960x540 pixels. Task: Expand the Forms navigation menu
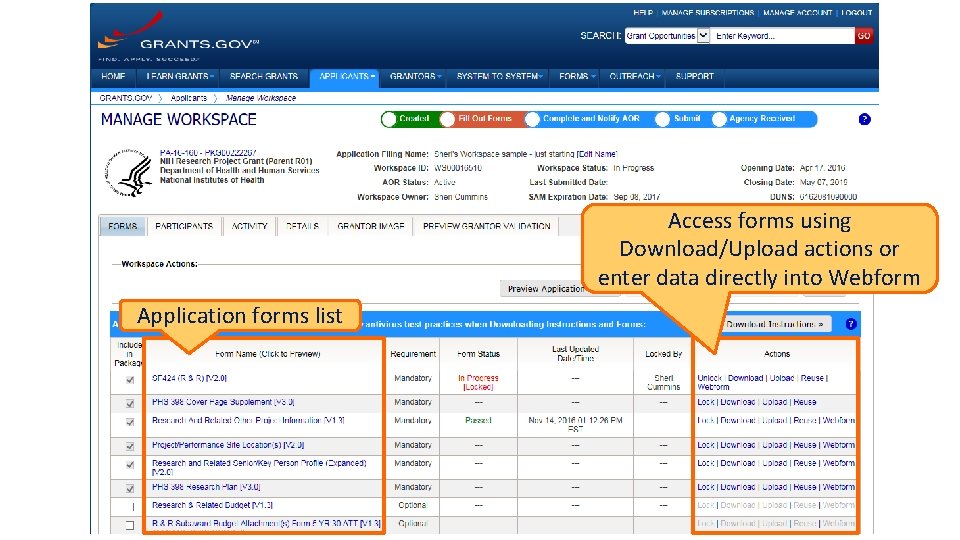pyautogui.click(x=577, y=77)
